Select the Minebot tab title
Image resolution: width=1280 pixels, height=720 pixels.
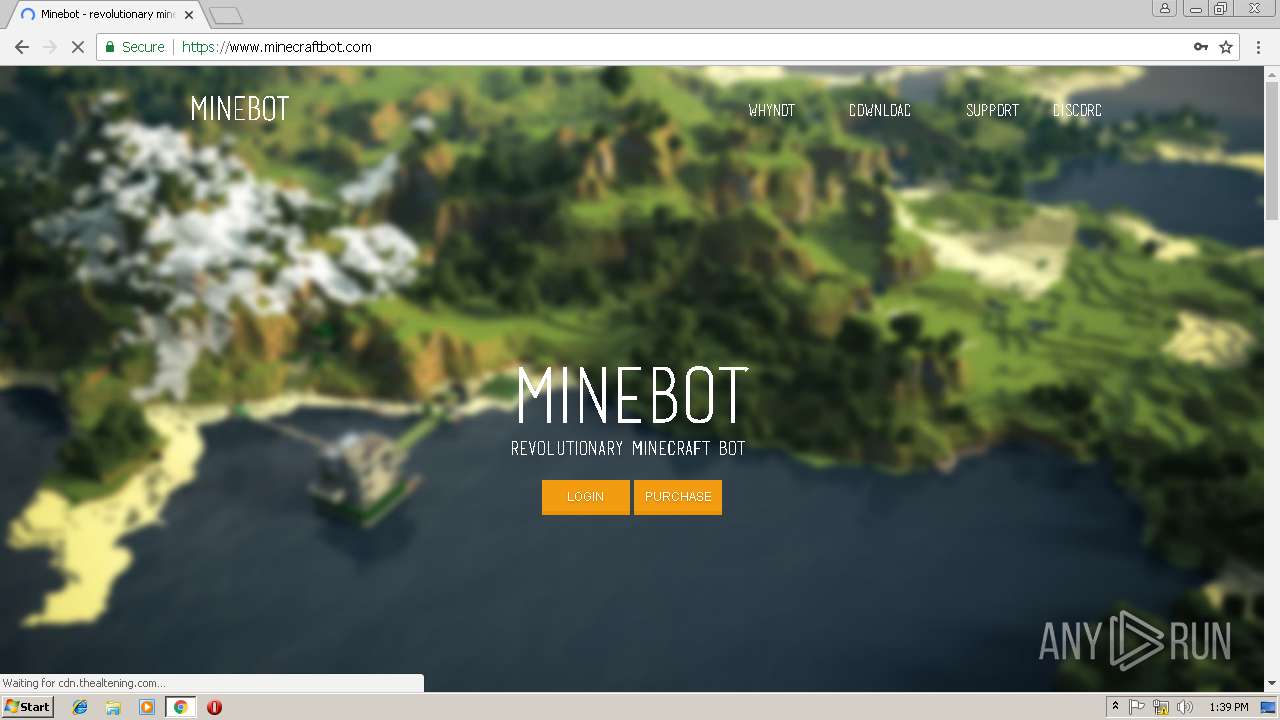108,15
